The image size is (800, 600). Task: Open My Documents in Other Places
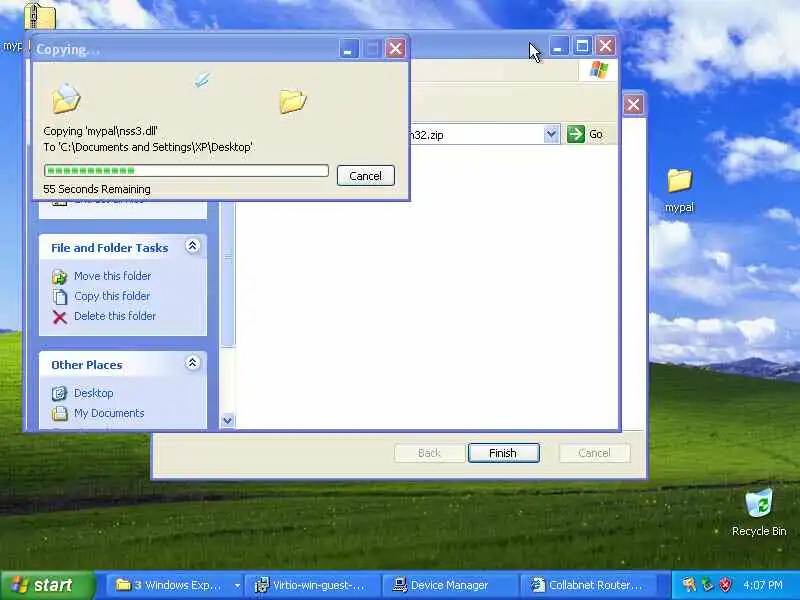[x=109, y=413]
